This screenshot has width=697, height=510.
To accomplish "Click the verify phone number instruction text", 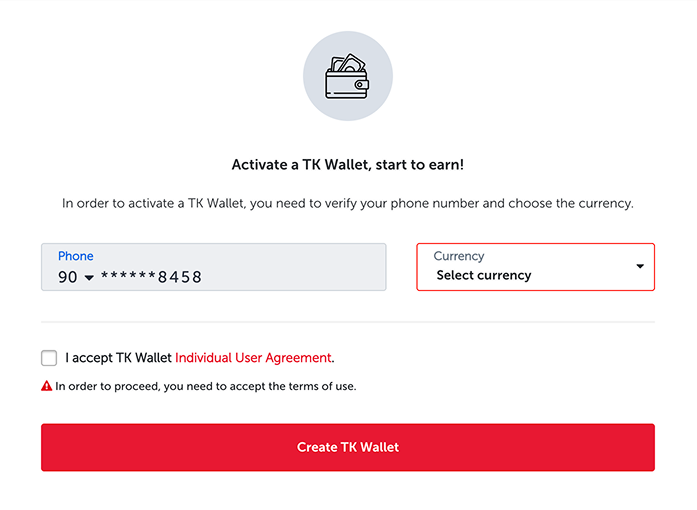I will (x=347, y=203).
